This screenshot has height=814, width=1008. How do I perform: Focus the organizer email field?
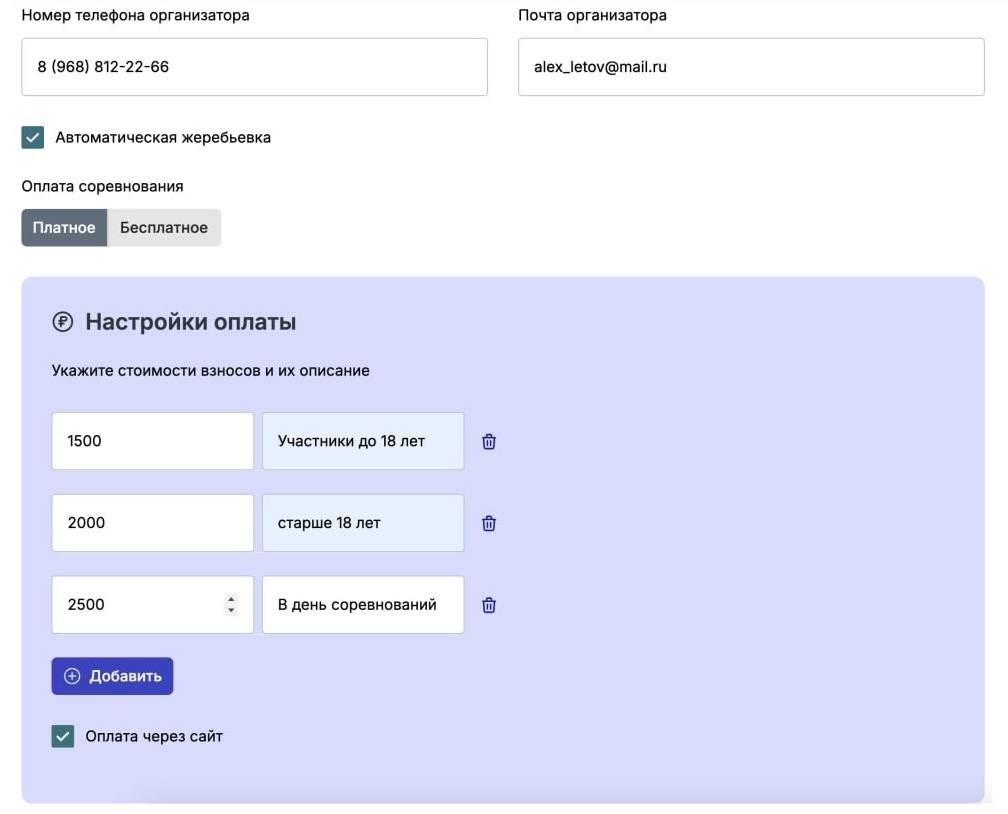pyautogui.click(x=751, y=67)
